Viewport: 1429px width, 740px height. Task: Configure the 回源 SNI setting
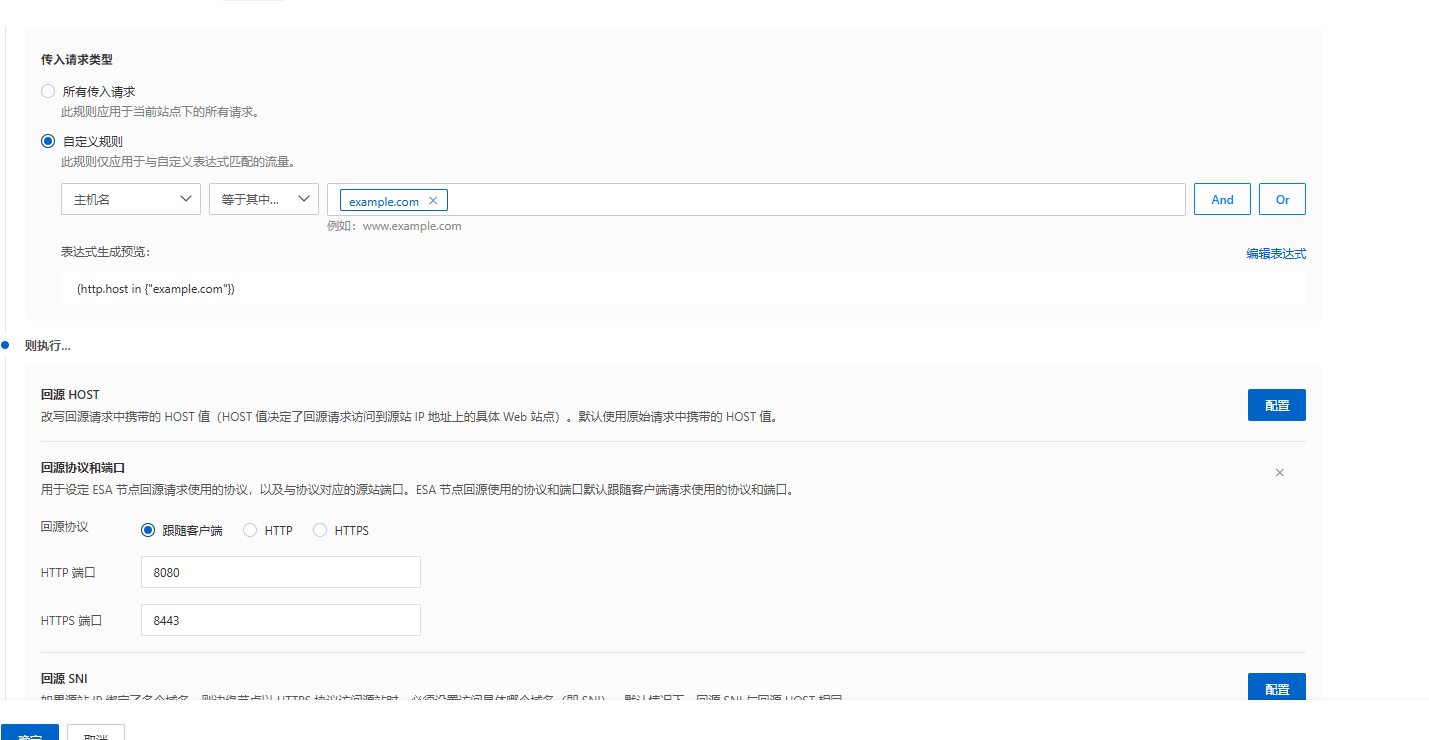click(x=1276, y=688)
